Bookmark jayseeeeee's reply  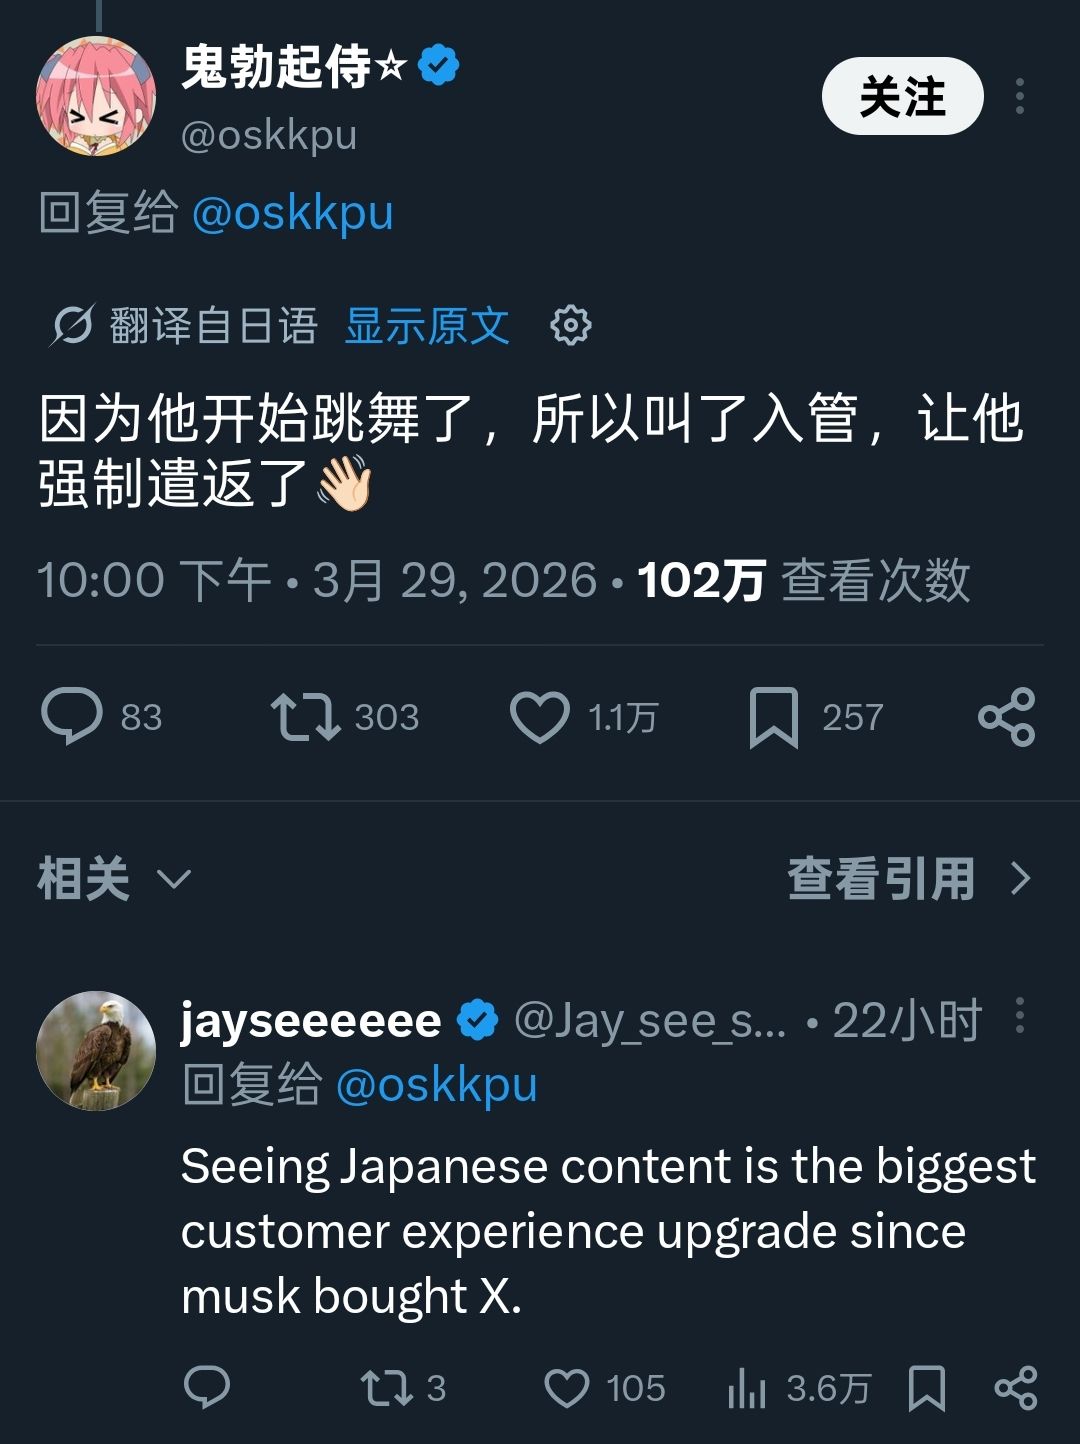coord(926,1388)
